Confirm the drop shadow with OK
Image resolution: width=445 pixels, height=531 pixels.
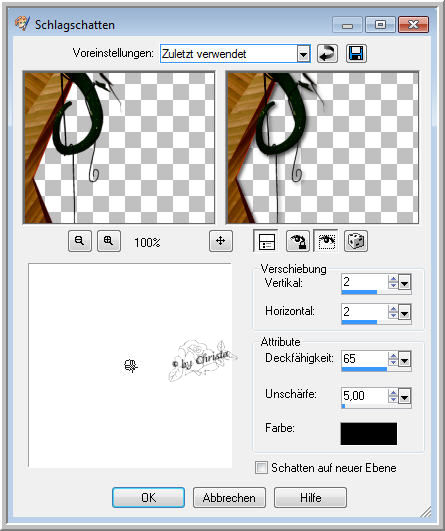pyautogui.click(x=148, y=497)
